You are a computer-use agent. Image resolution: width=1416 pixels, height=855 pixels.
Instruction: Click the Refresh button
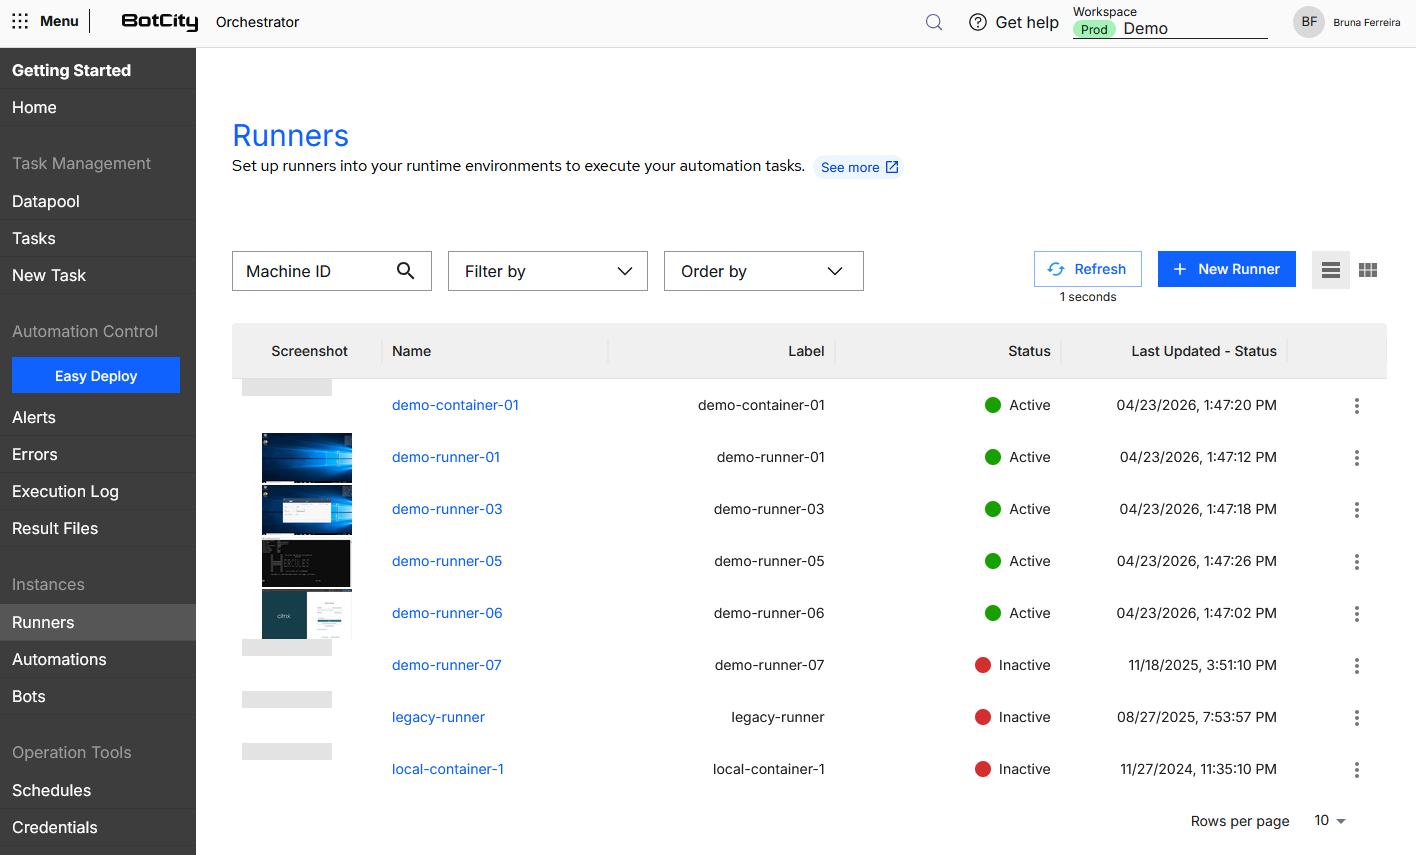(1088, 269)
